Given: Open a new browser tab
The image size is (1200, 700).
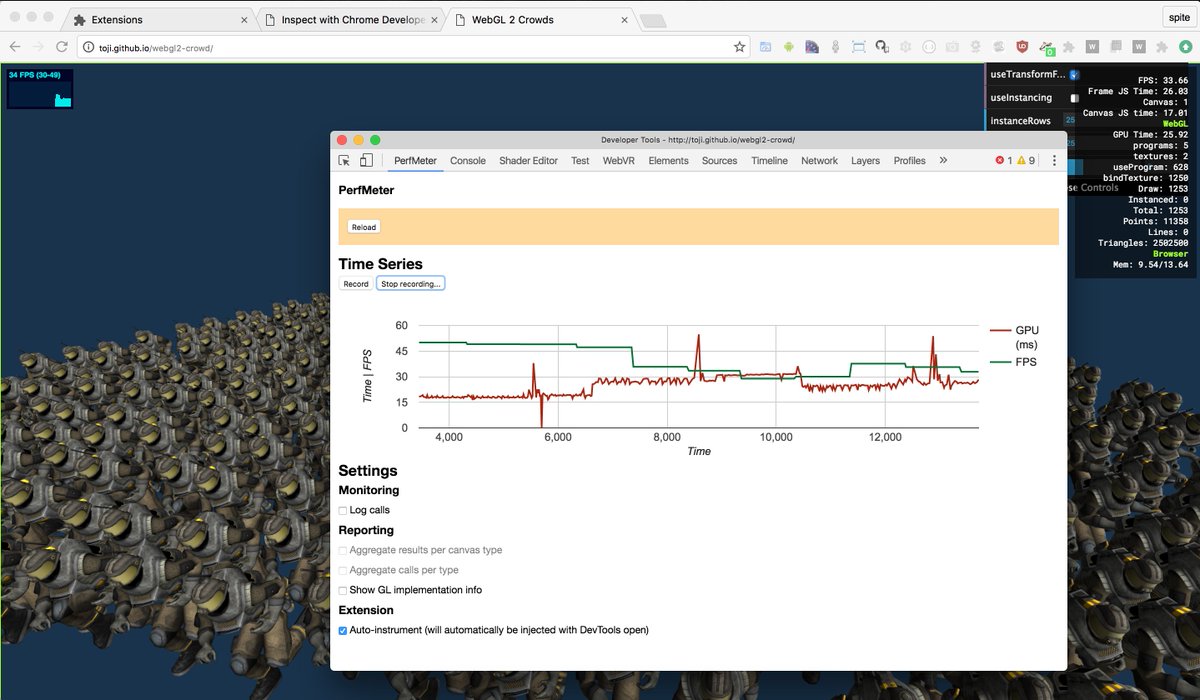Looking at the screenshot, I should (652, 20).
